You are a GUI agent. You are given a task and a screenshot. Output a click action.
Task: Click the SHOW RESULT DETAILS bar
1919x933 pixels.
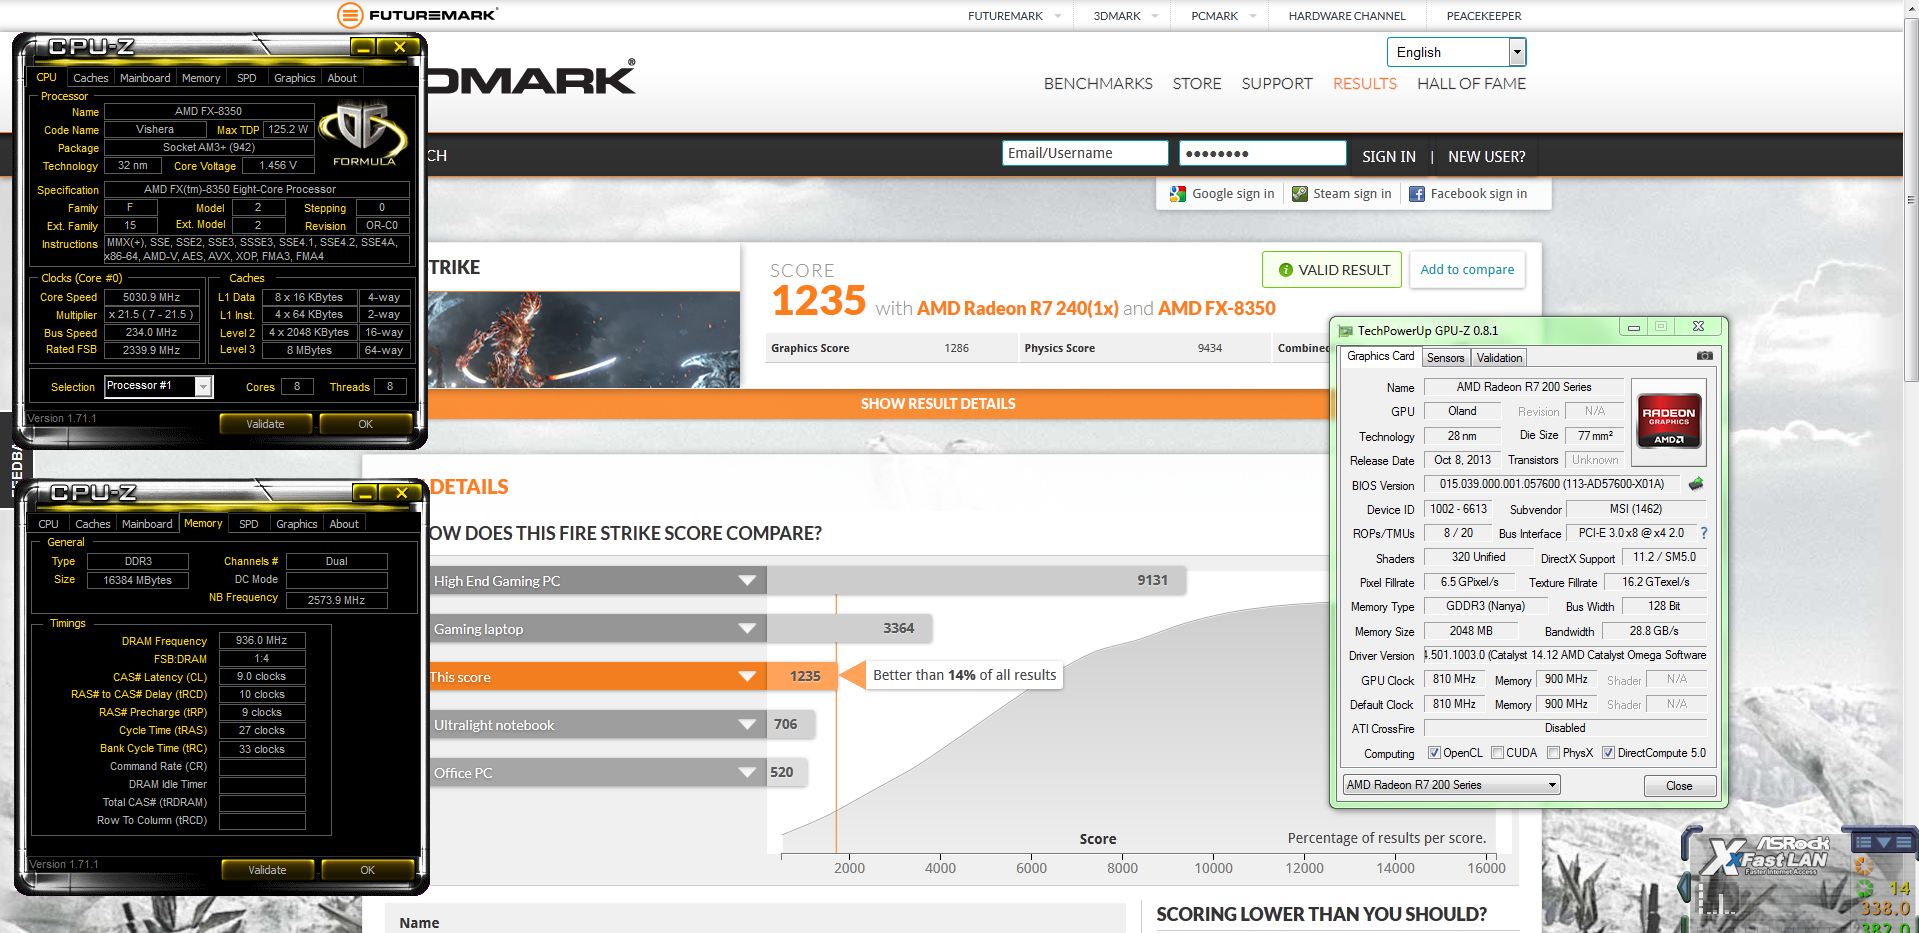[878, 404]
